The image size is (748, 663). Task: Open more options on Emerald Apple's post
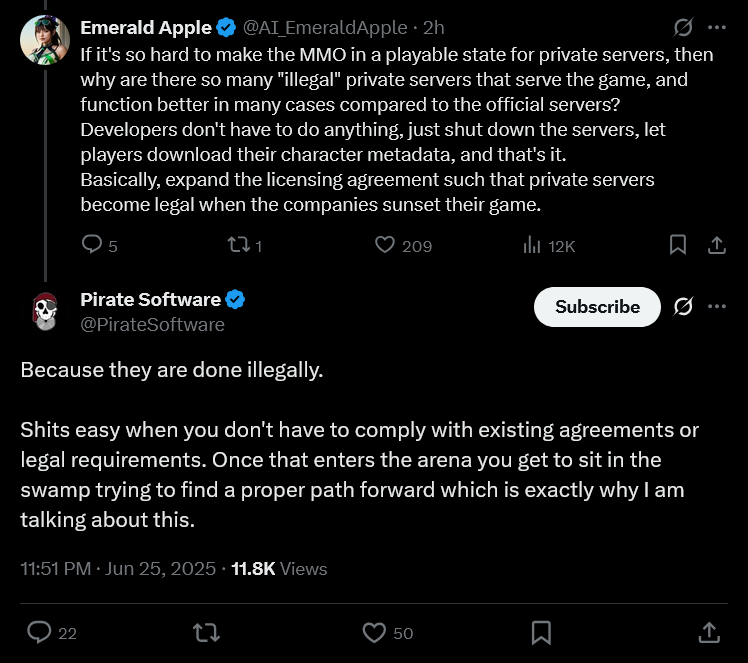click(x=717, y=28)
